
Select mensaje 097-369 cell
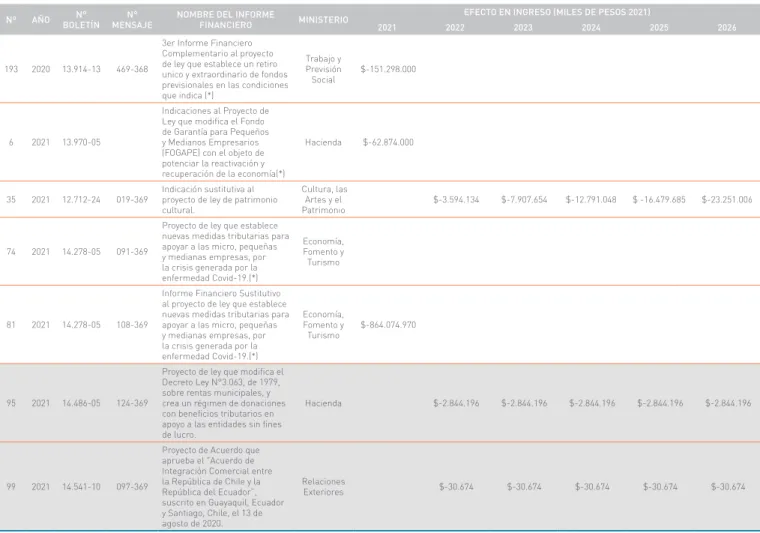pos(132,487)
